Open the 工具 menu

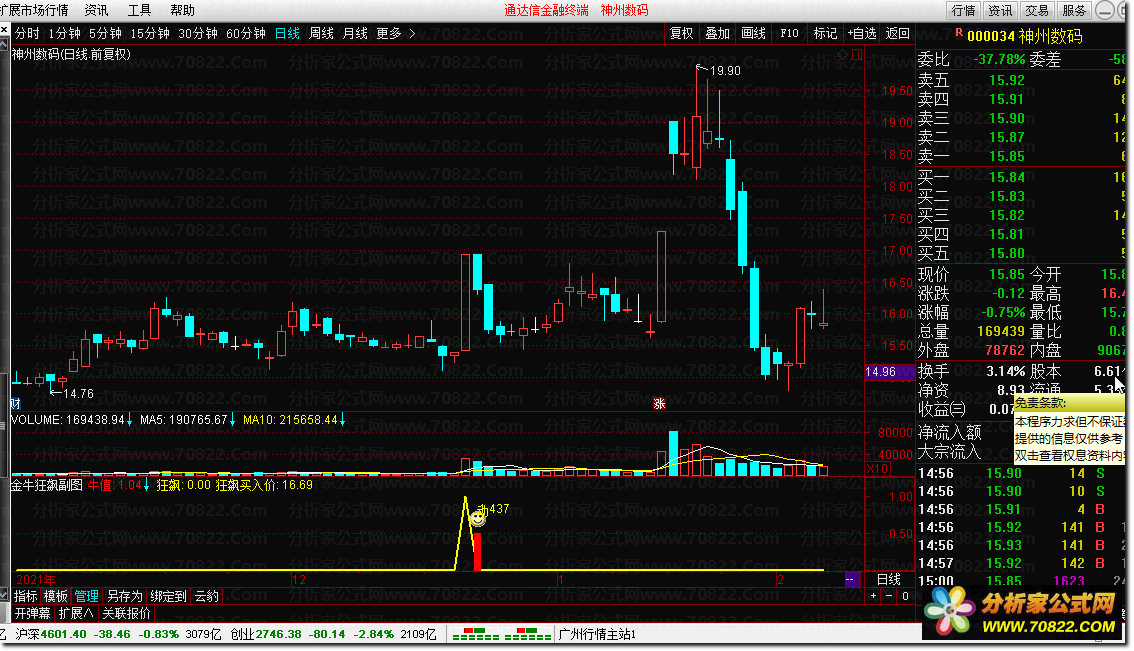pos(140,10)
